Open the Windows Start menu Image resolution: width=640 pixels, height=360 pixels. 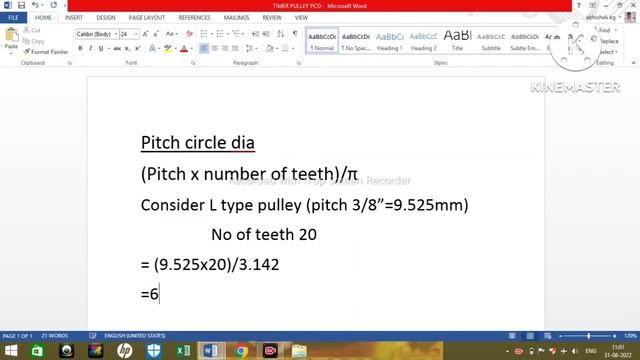[11, 351]
